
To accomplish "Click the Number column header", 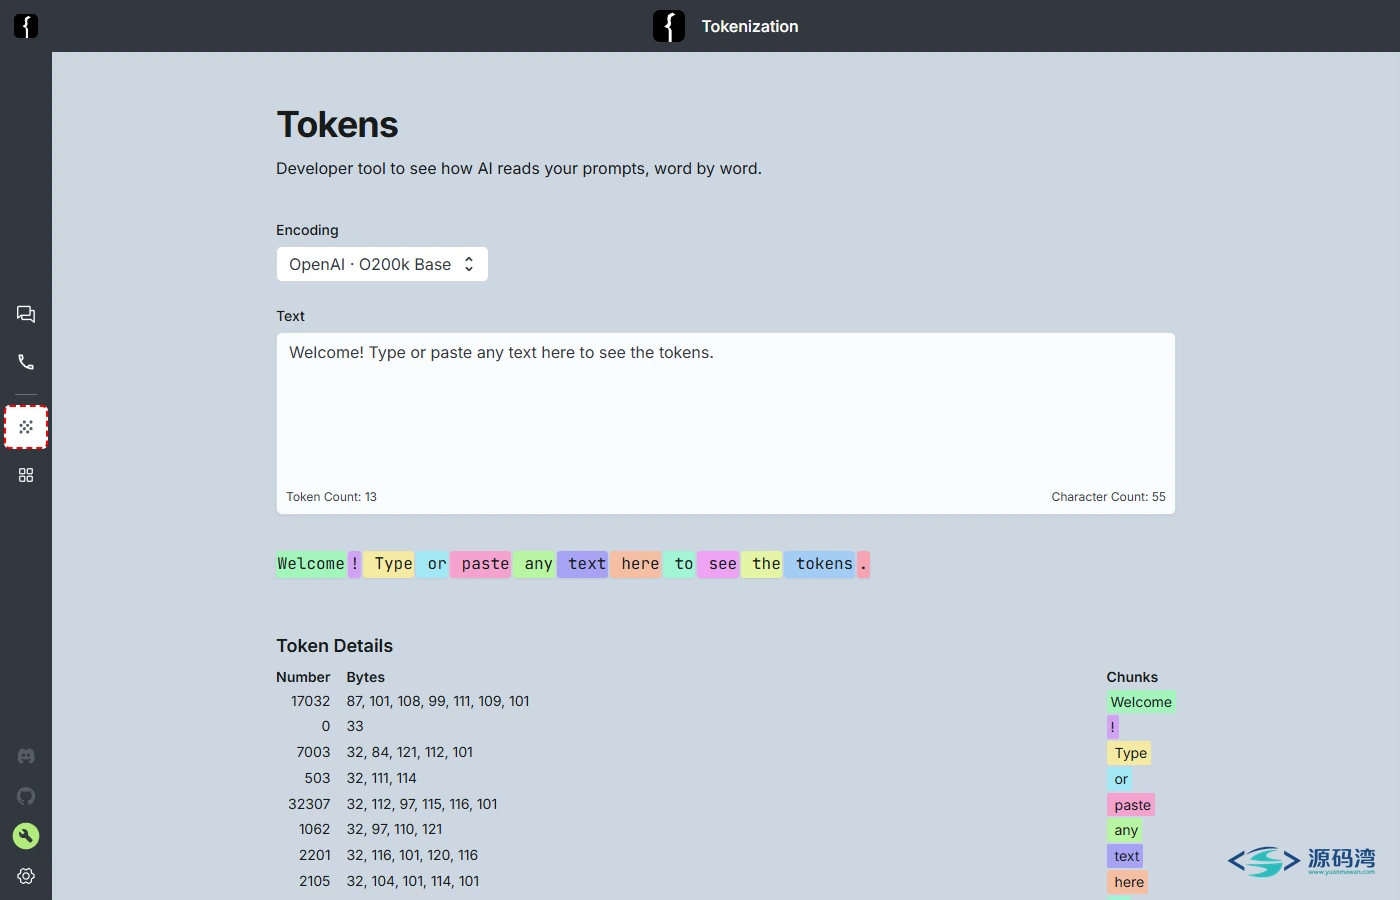I will point(303,677).
